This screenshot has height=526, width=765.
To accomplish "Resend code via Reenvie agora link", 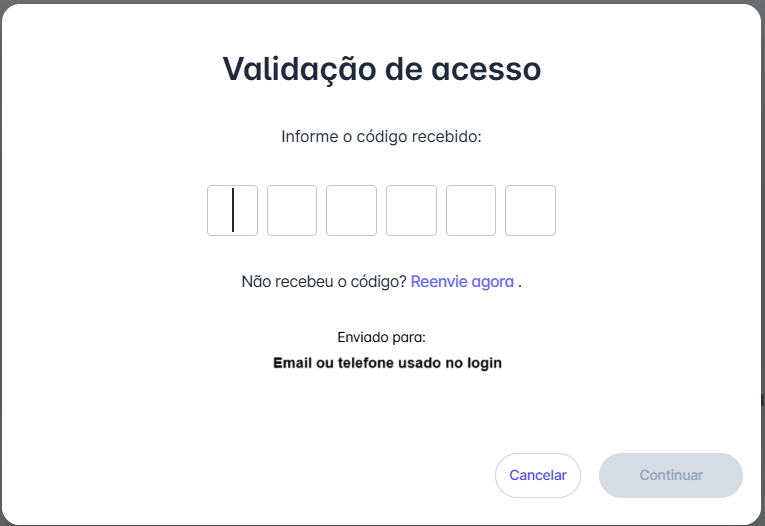I will (x=462, y=282).
